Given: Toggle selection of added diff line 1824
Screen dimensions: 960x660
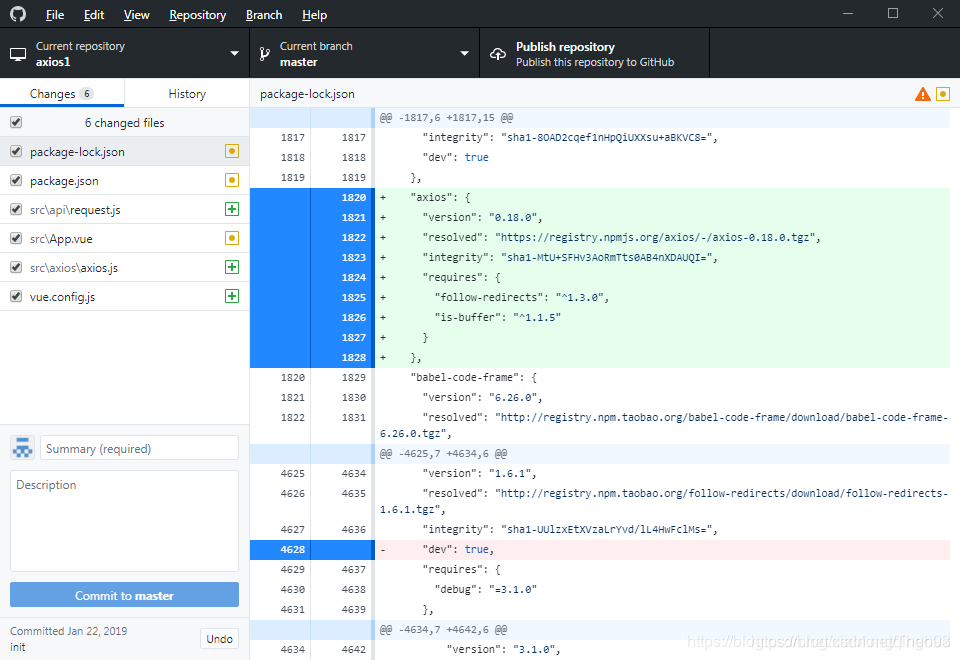Looking at the screenshot, I should pyautogui.click(x=312, y=277).
